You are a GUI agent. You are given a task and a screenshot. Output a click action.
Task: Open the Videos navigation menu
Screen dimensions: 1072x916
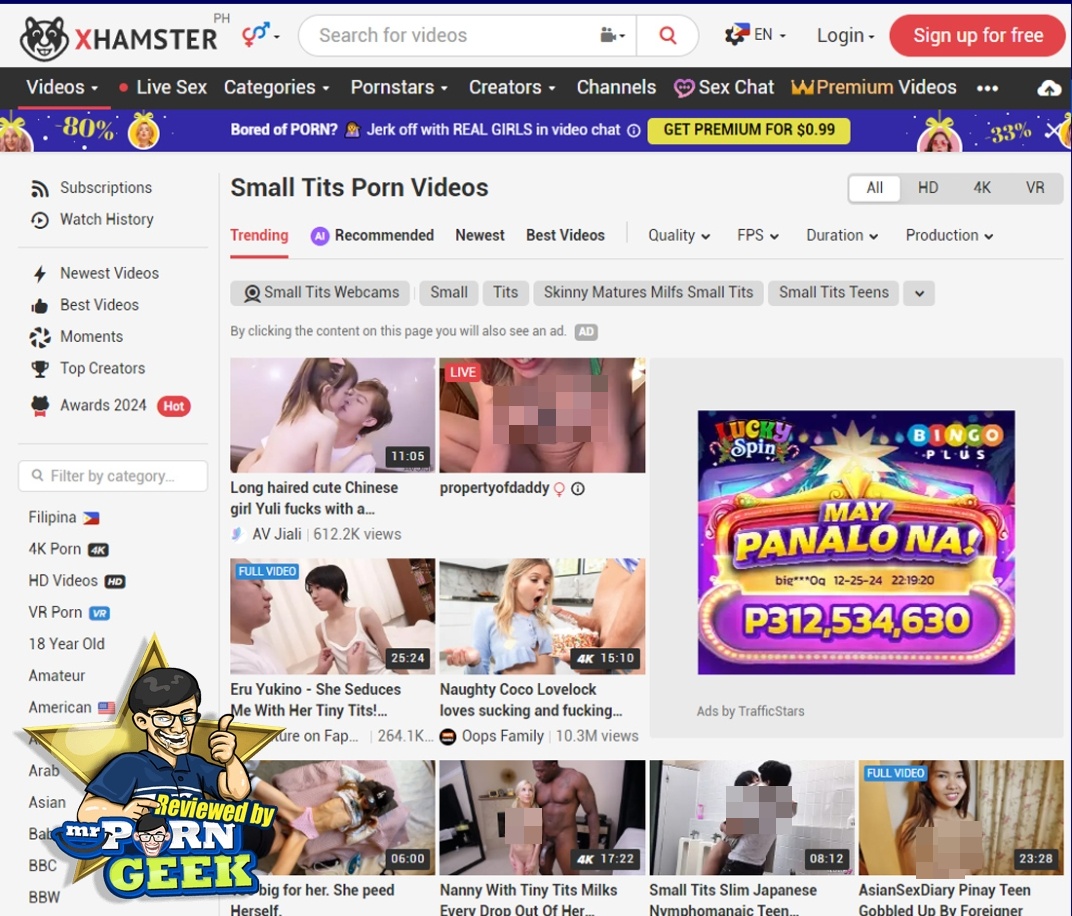tap(62, 87)
